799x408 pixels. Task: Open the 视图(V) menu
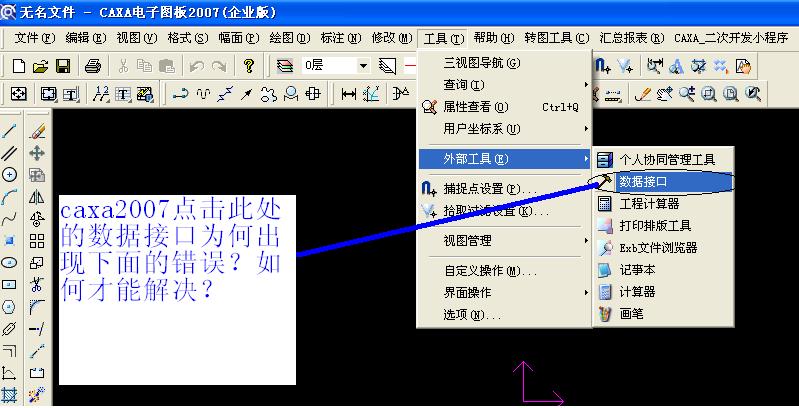click(137, 38)
